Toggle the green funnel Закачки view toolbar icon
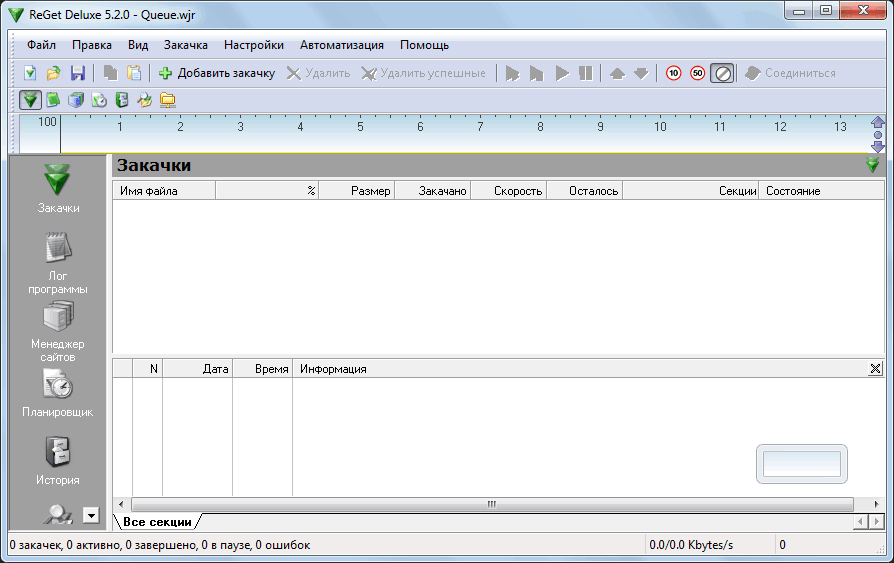 point(30,100)
